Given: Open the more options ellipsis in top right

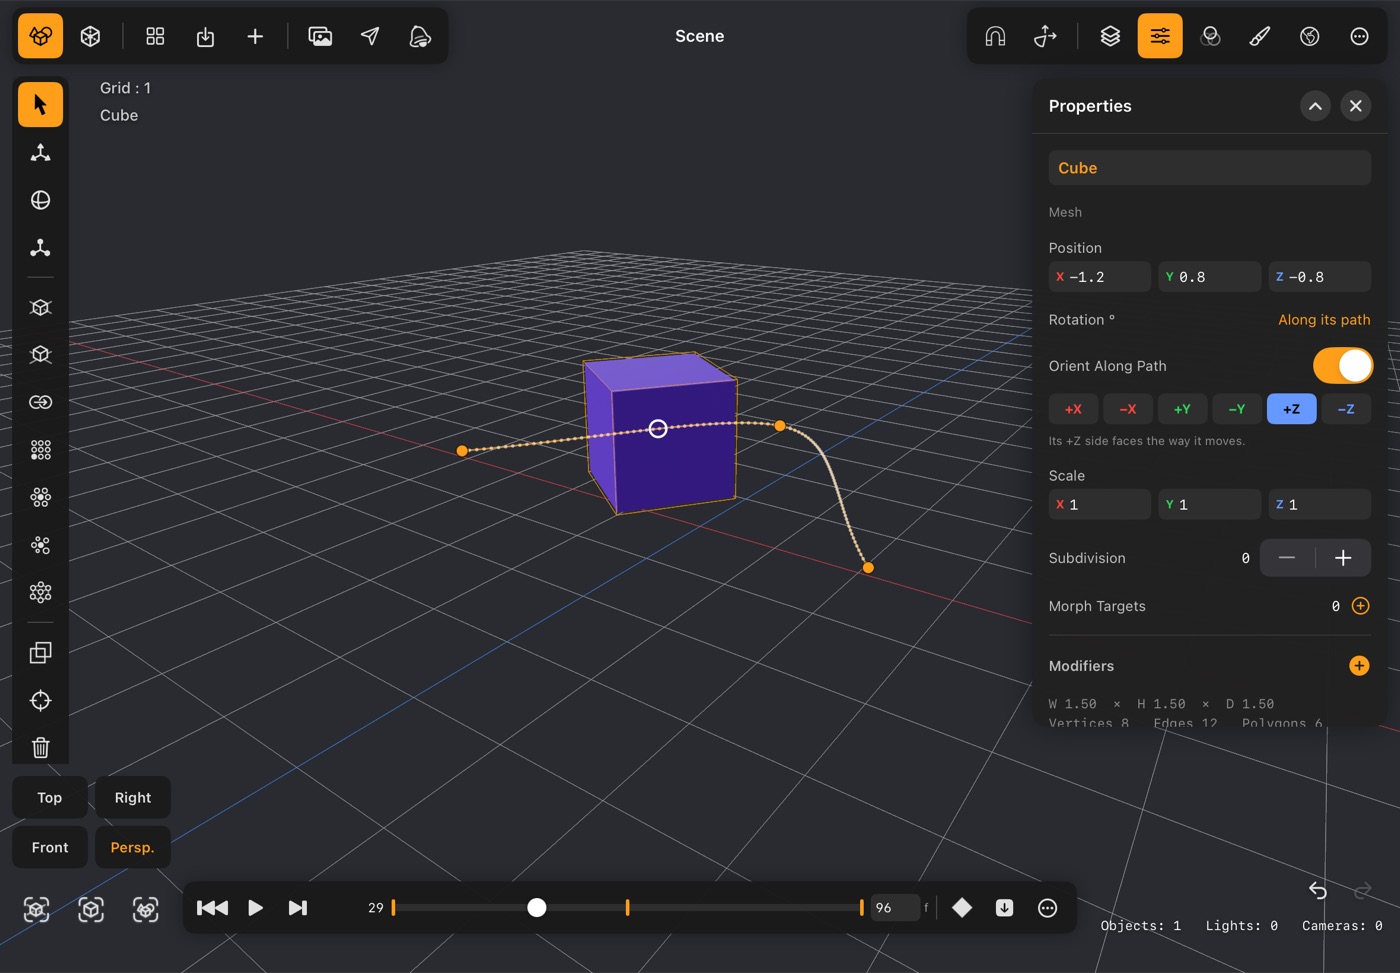Looking at the screenshot, I should [1359, 36].
